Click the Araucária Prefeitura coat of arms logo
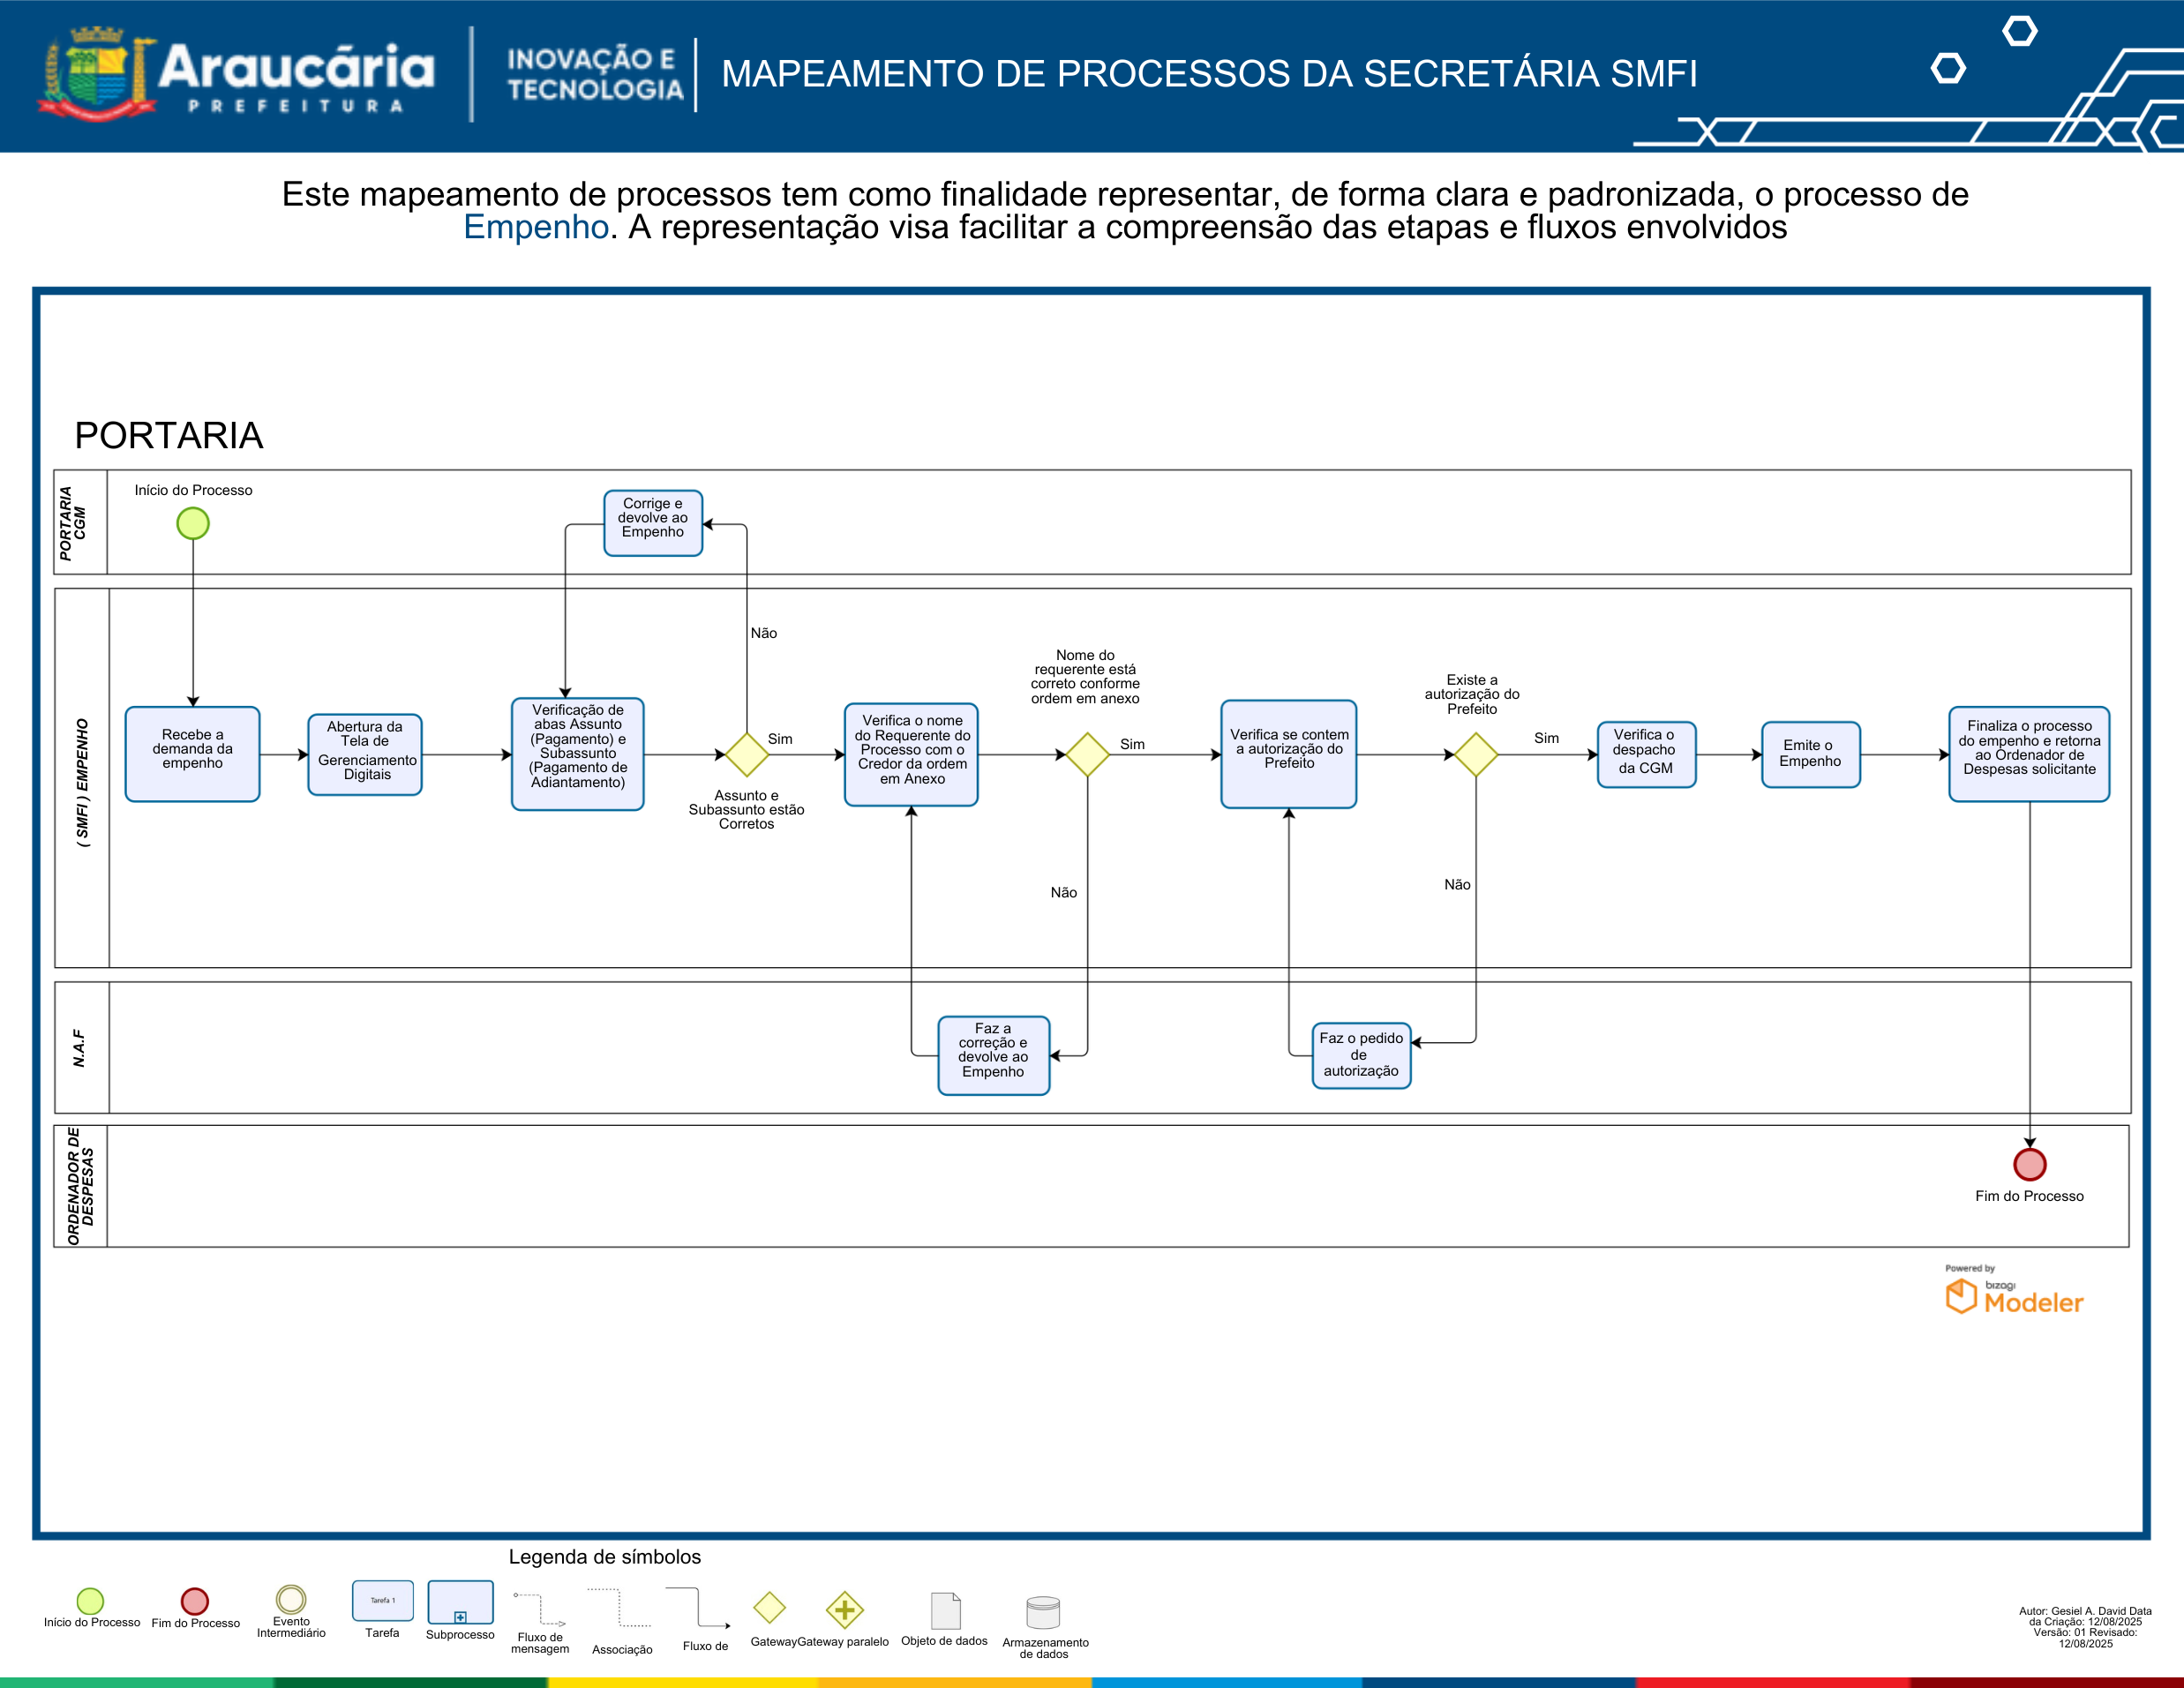2184x1688 pixels. pos(96,74)
